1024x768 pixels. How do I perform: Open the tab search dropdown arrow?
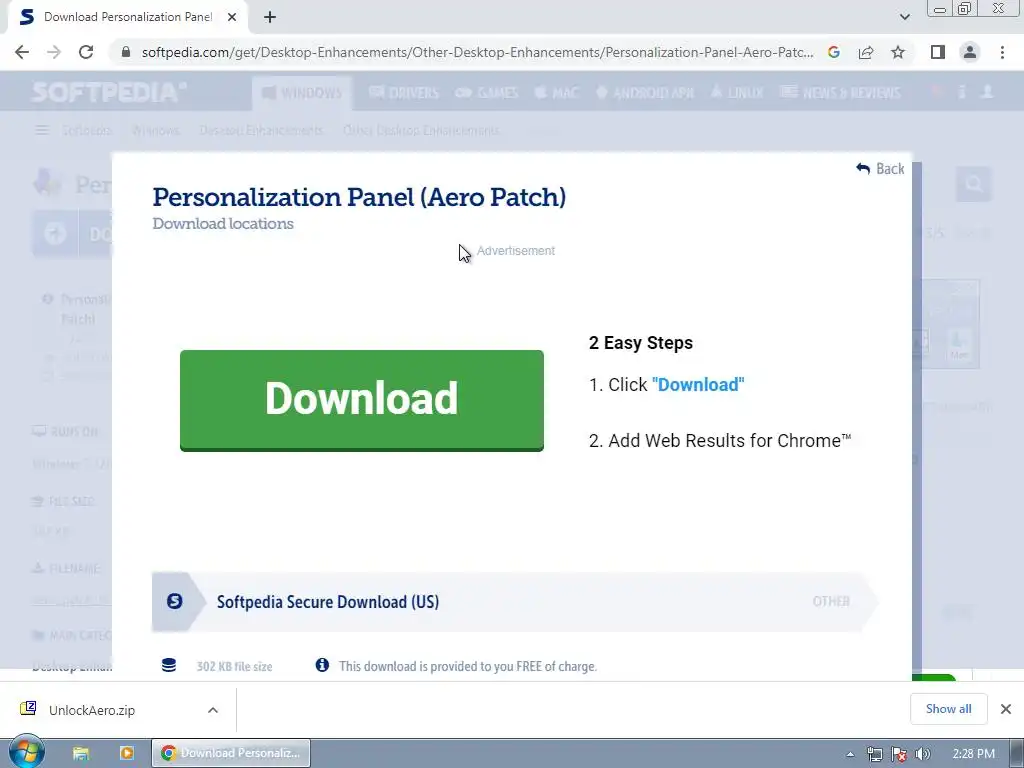point(904,18)
